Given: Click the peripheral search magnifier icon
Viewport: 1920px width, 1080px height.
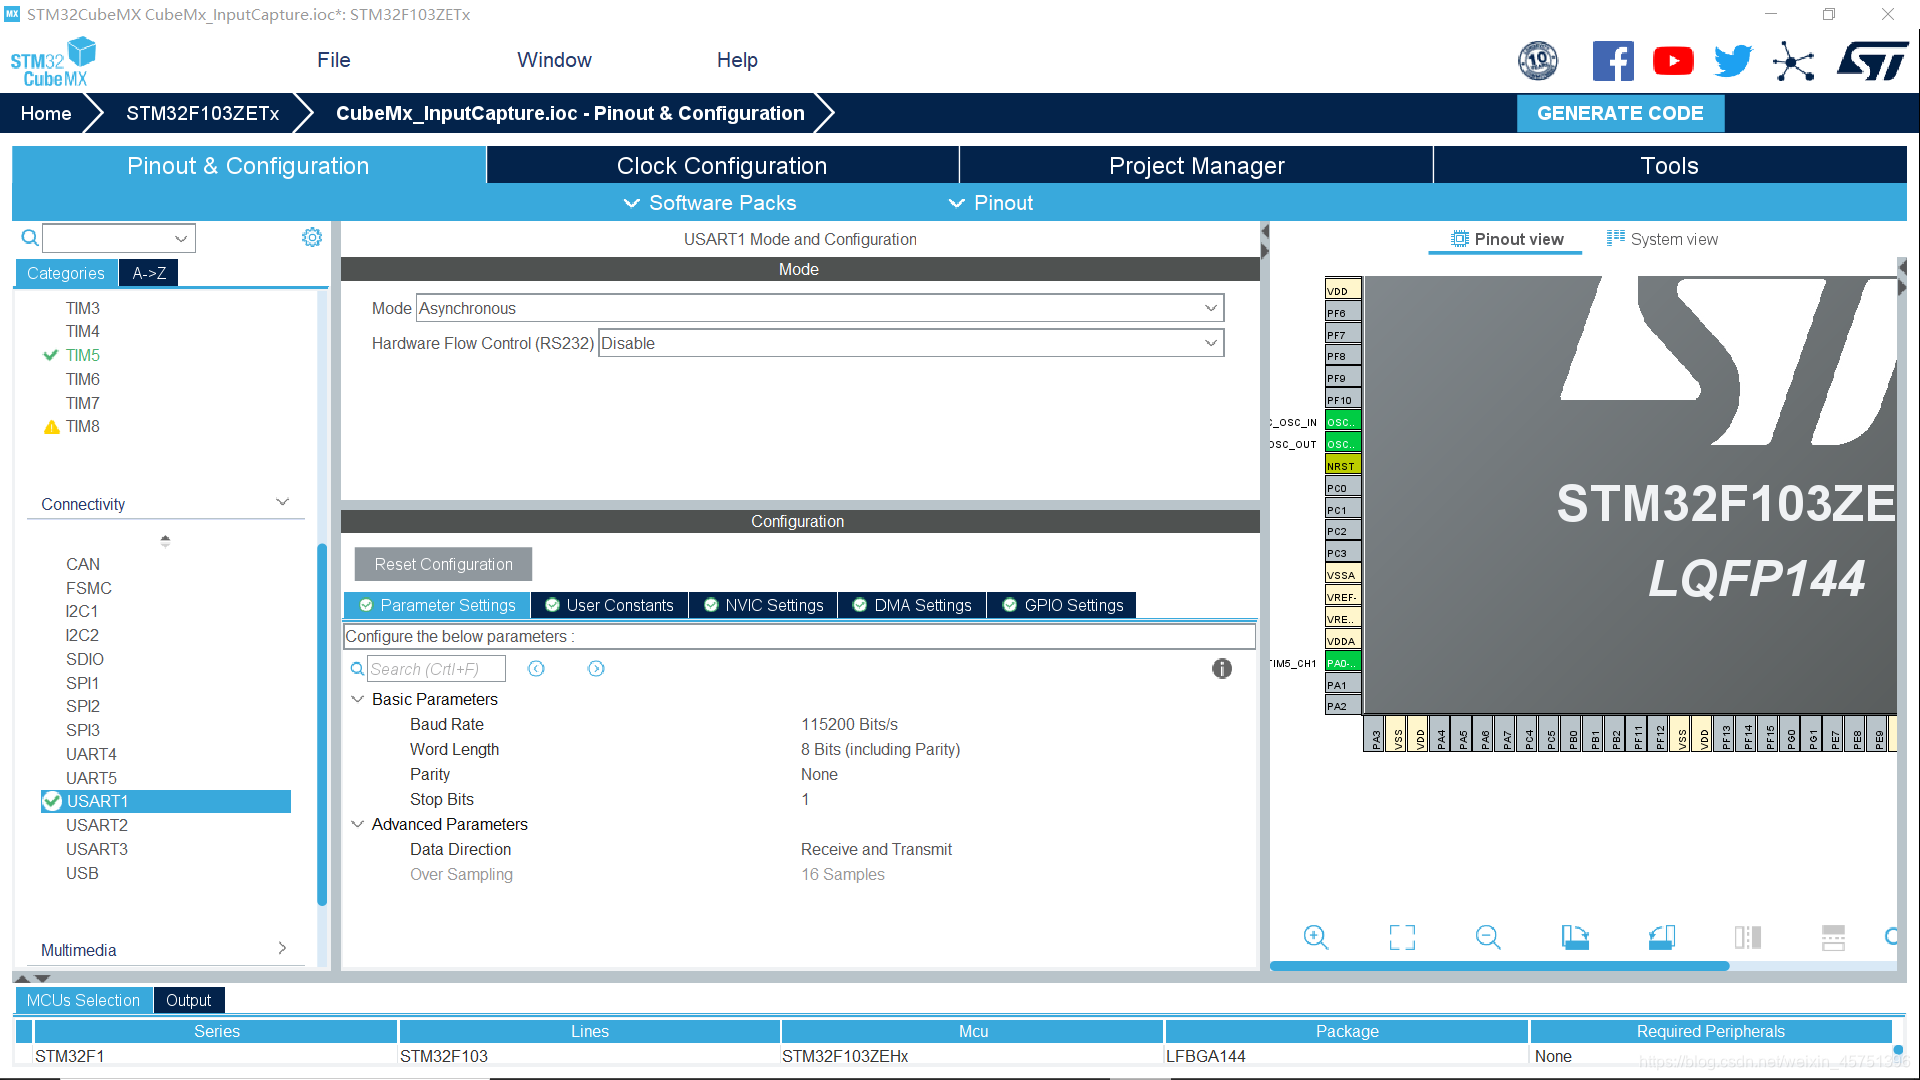Looking at the screenshot, I should pos(30,238).
